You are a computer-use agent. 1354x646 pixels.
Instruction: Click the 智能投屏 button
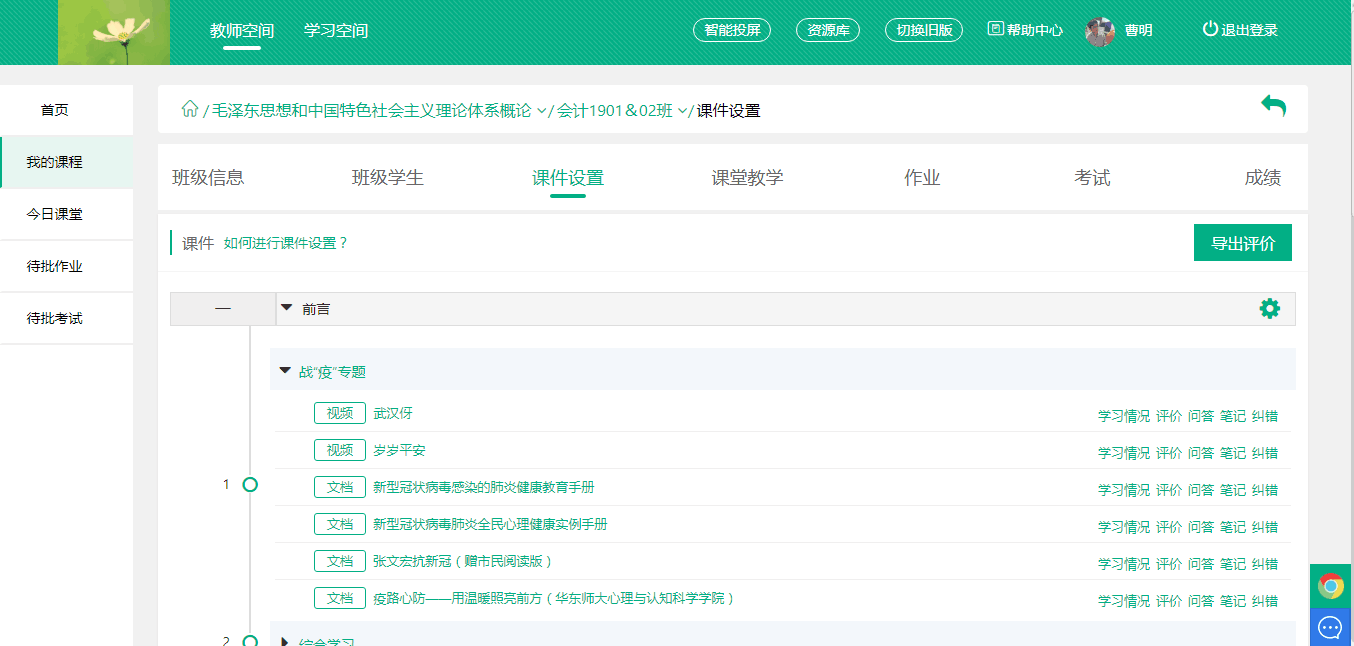click(732, 30)
